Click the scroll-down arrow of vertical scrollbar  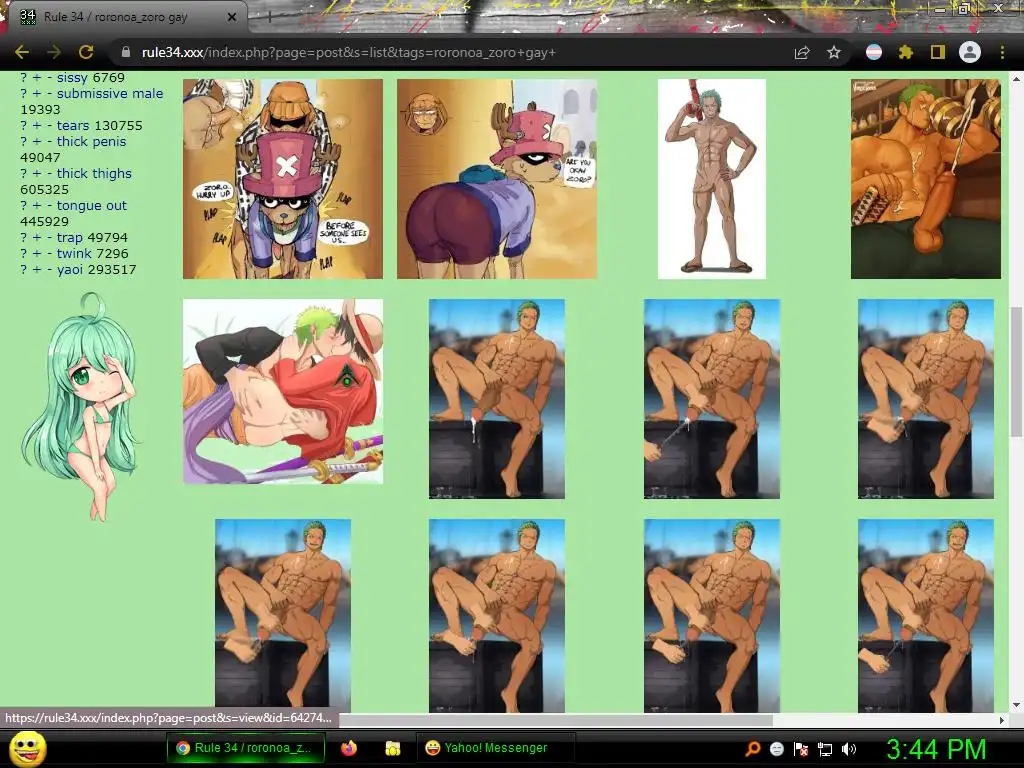point(1016,705)
